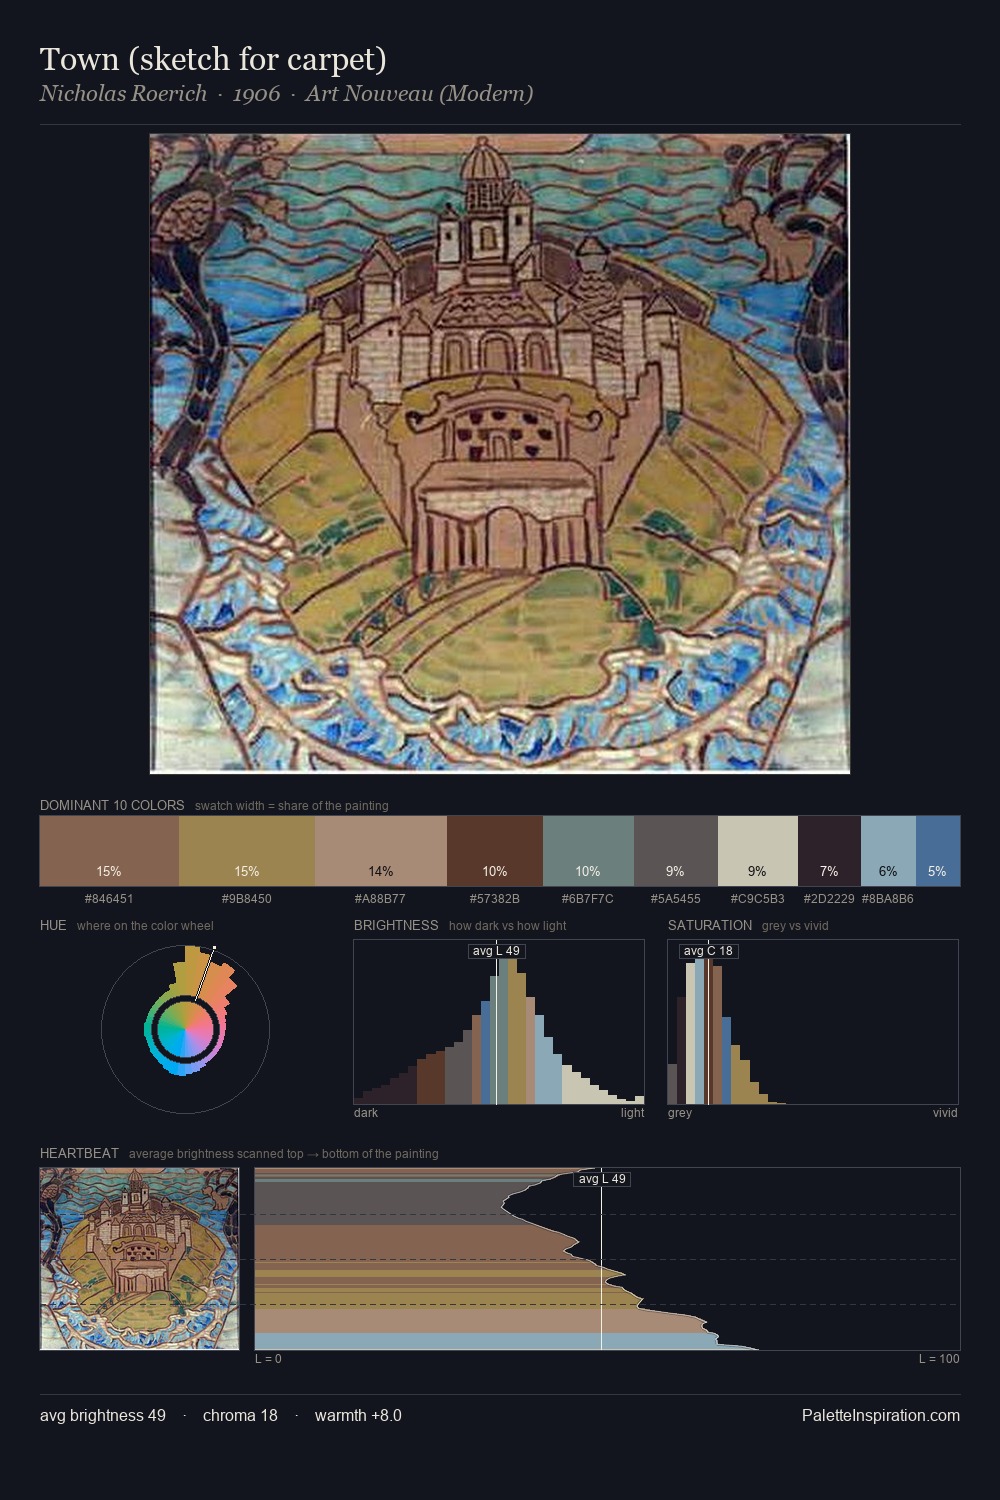1000x1500 pixels.
Task: Click the 'grey' axis label
Action: coord(680,1113)
